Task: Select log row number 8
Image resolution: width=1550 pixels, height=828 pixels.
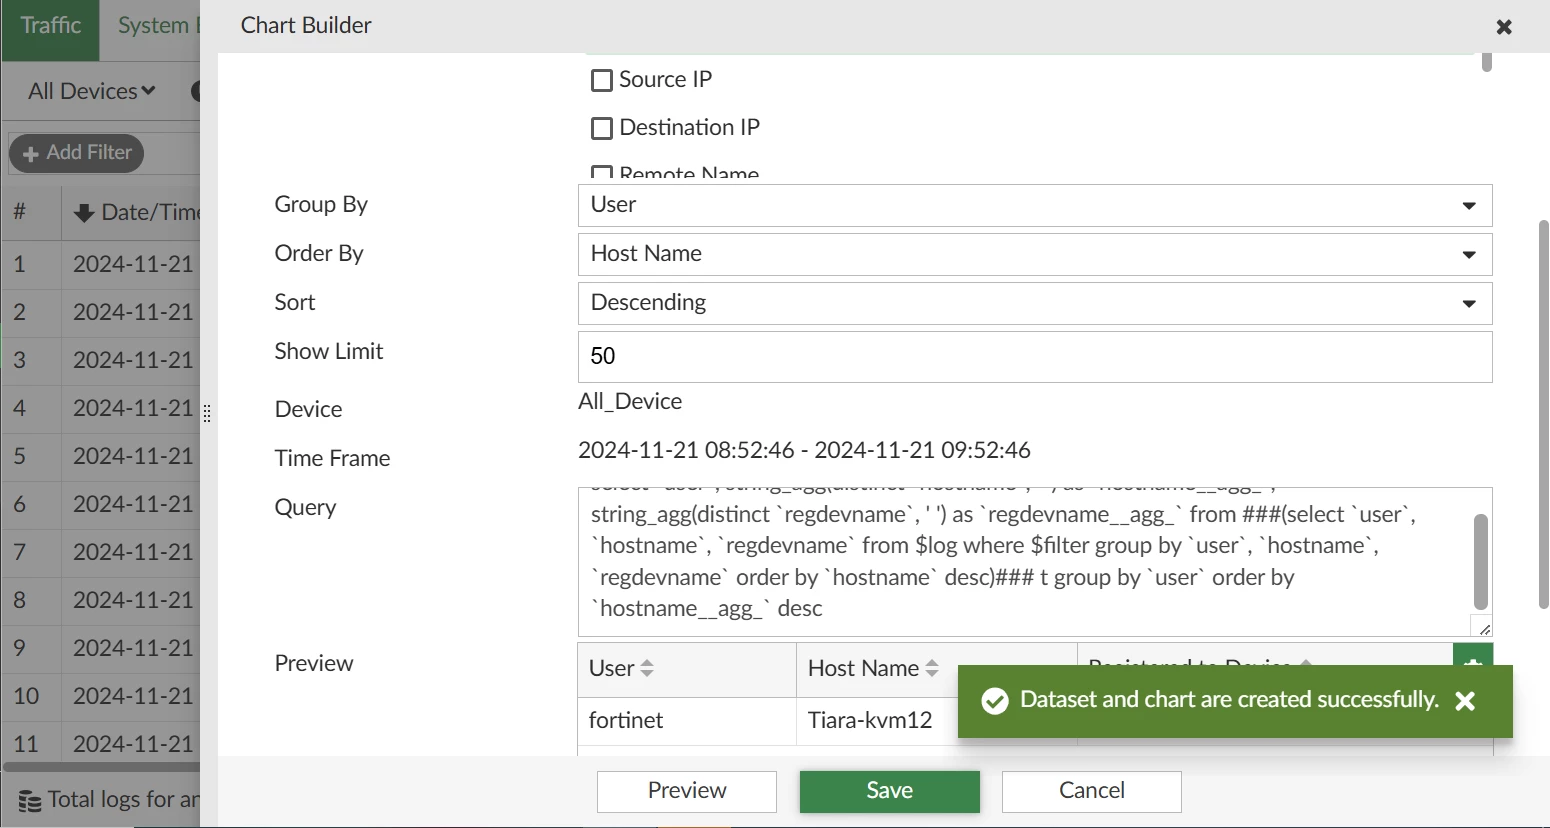Action: 101,600
